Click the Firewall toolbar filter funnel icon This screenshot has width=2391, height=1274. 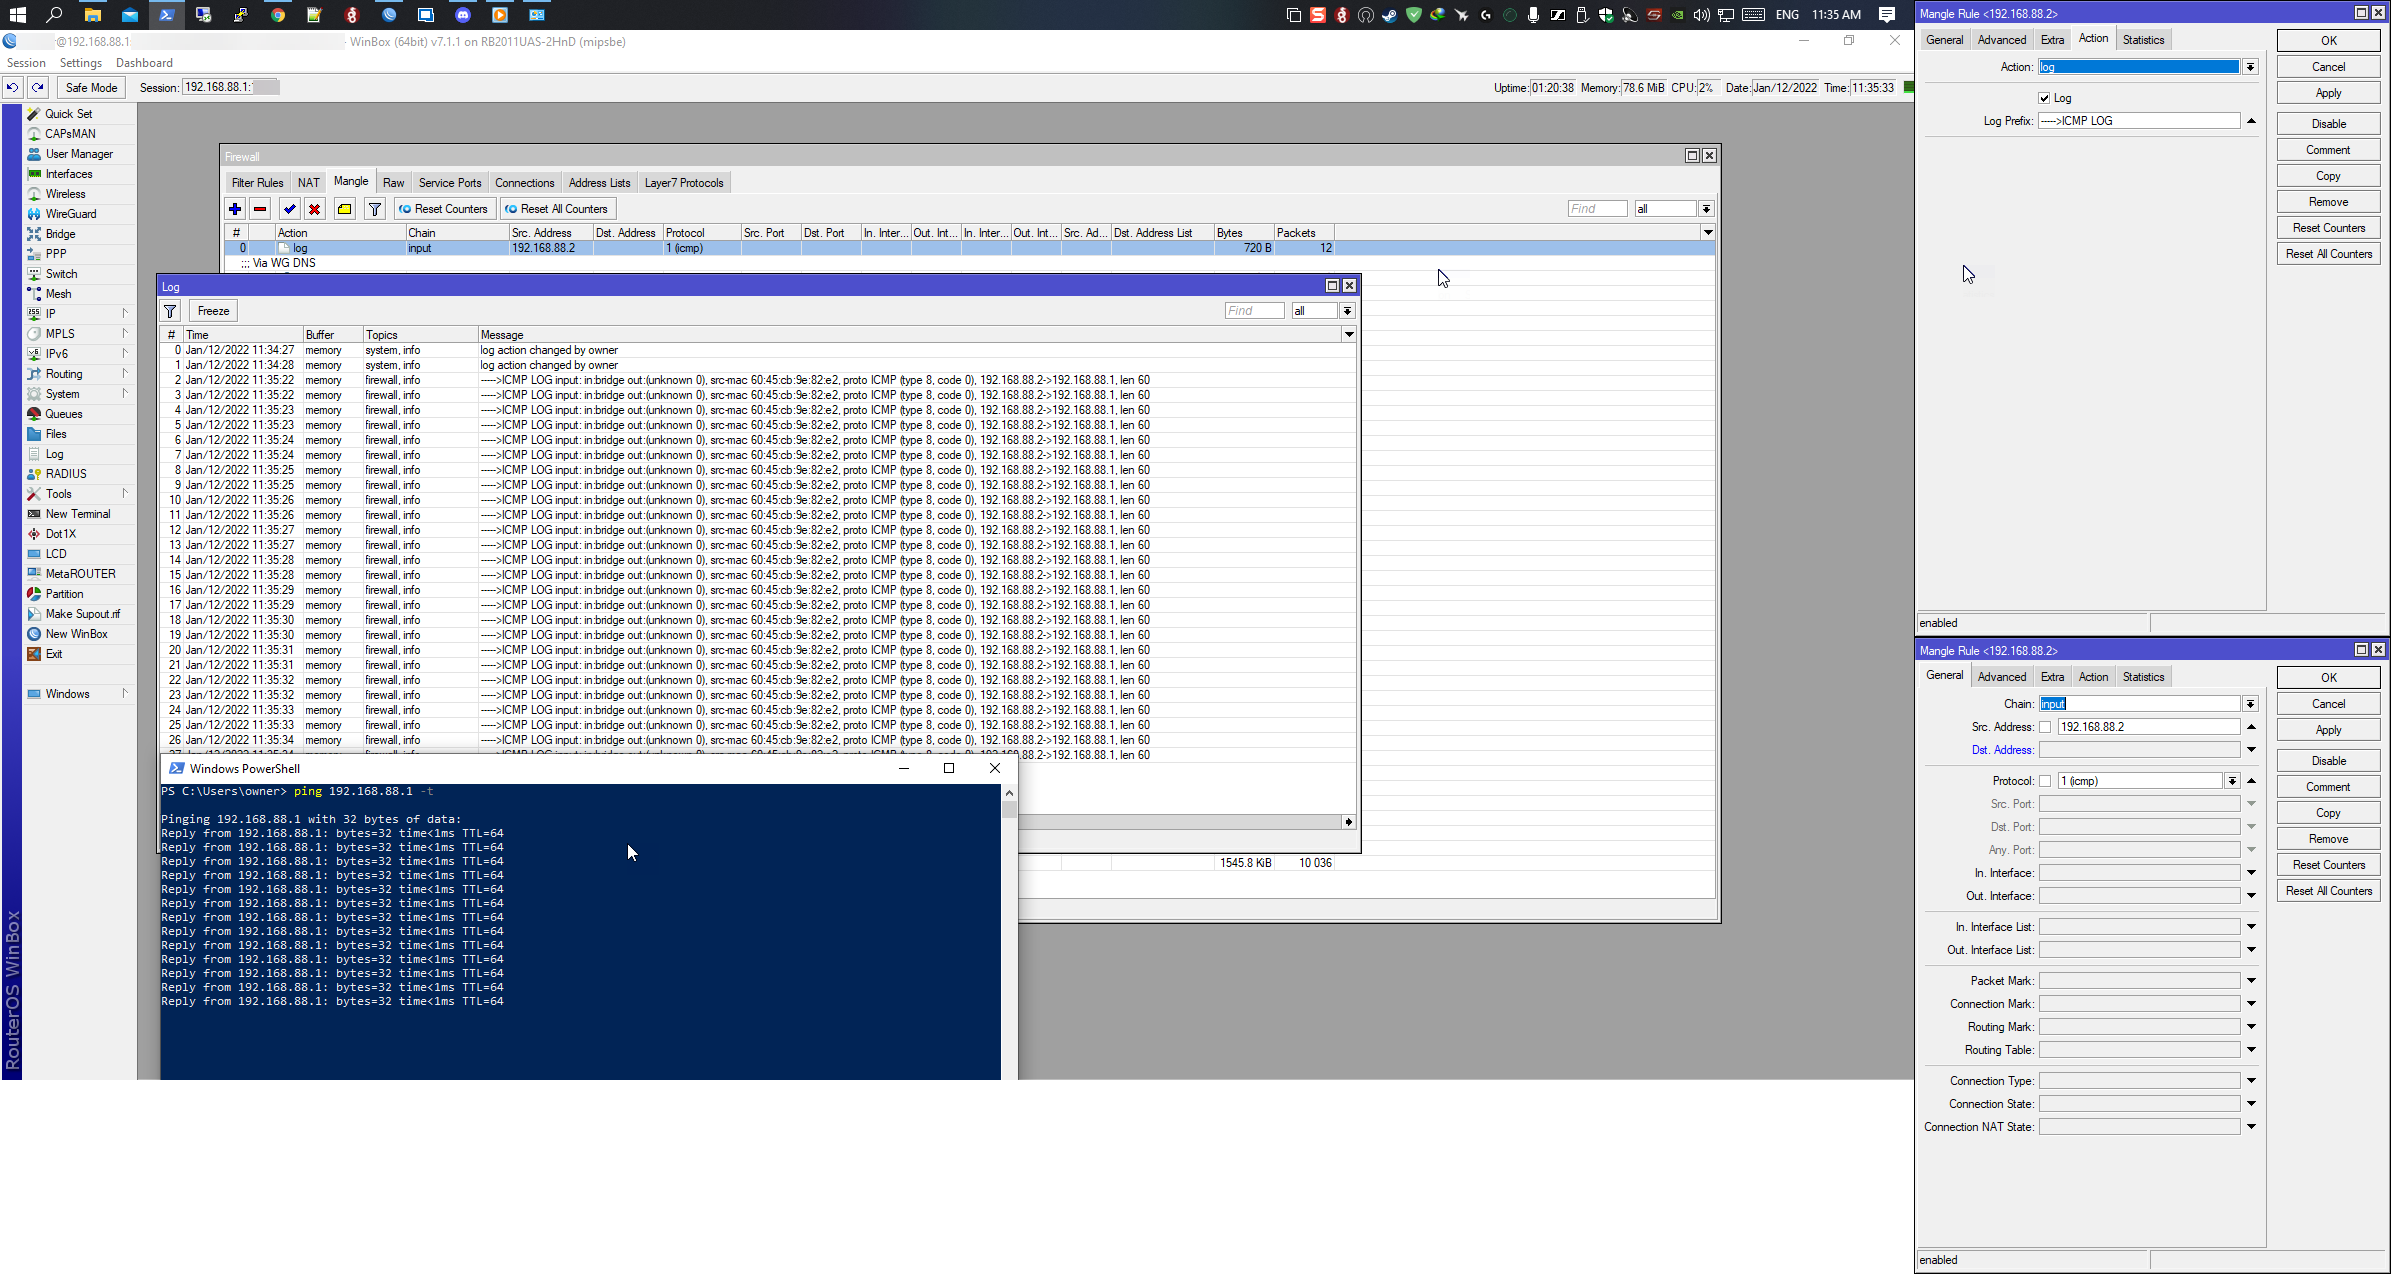coord(375,209)
